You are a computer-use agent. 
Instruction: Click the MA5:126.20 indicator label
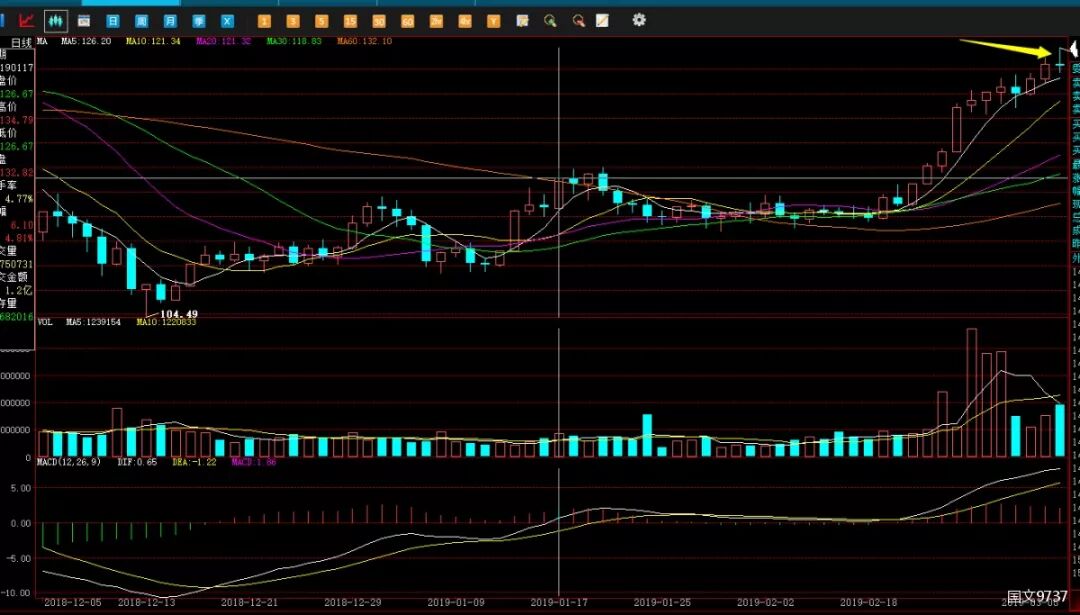(86, 41)
